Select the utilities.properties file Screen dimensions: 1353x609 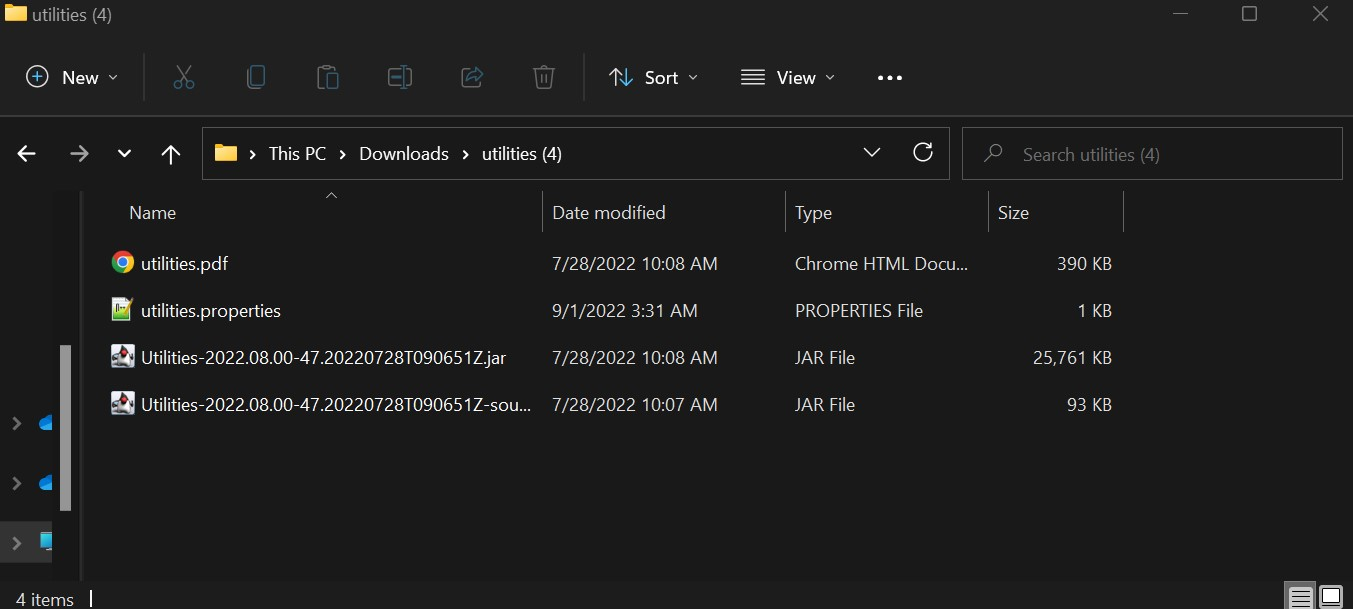(211, 311)
